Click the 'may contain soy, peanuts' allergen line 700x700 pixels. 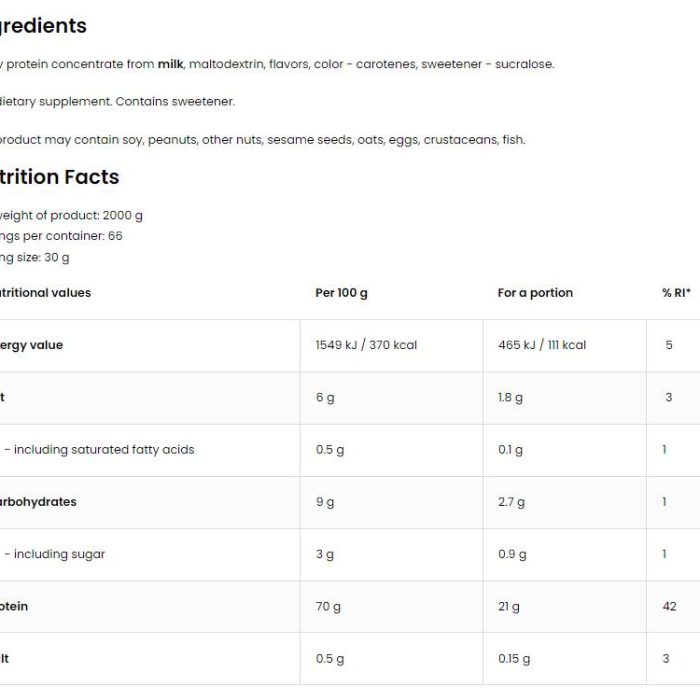pos(262,140)
